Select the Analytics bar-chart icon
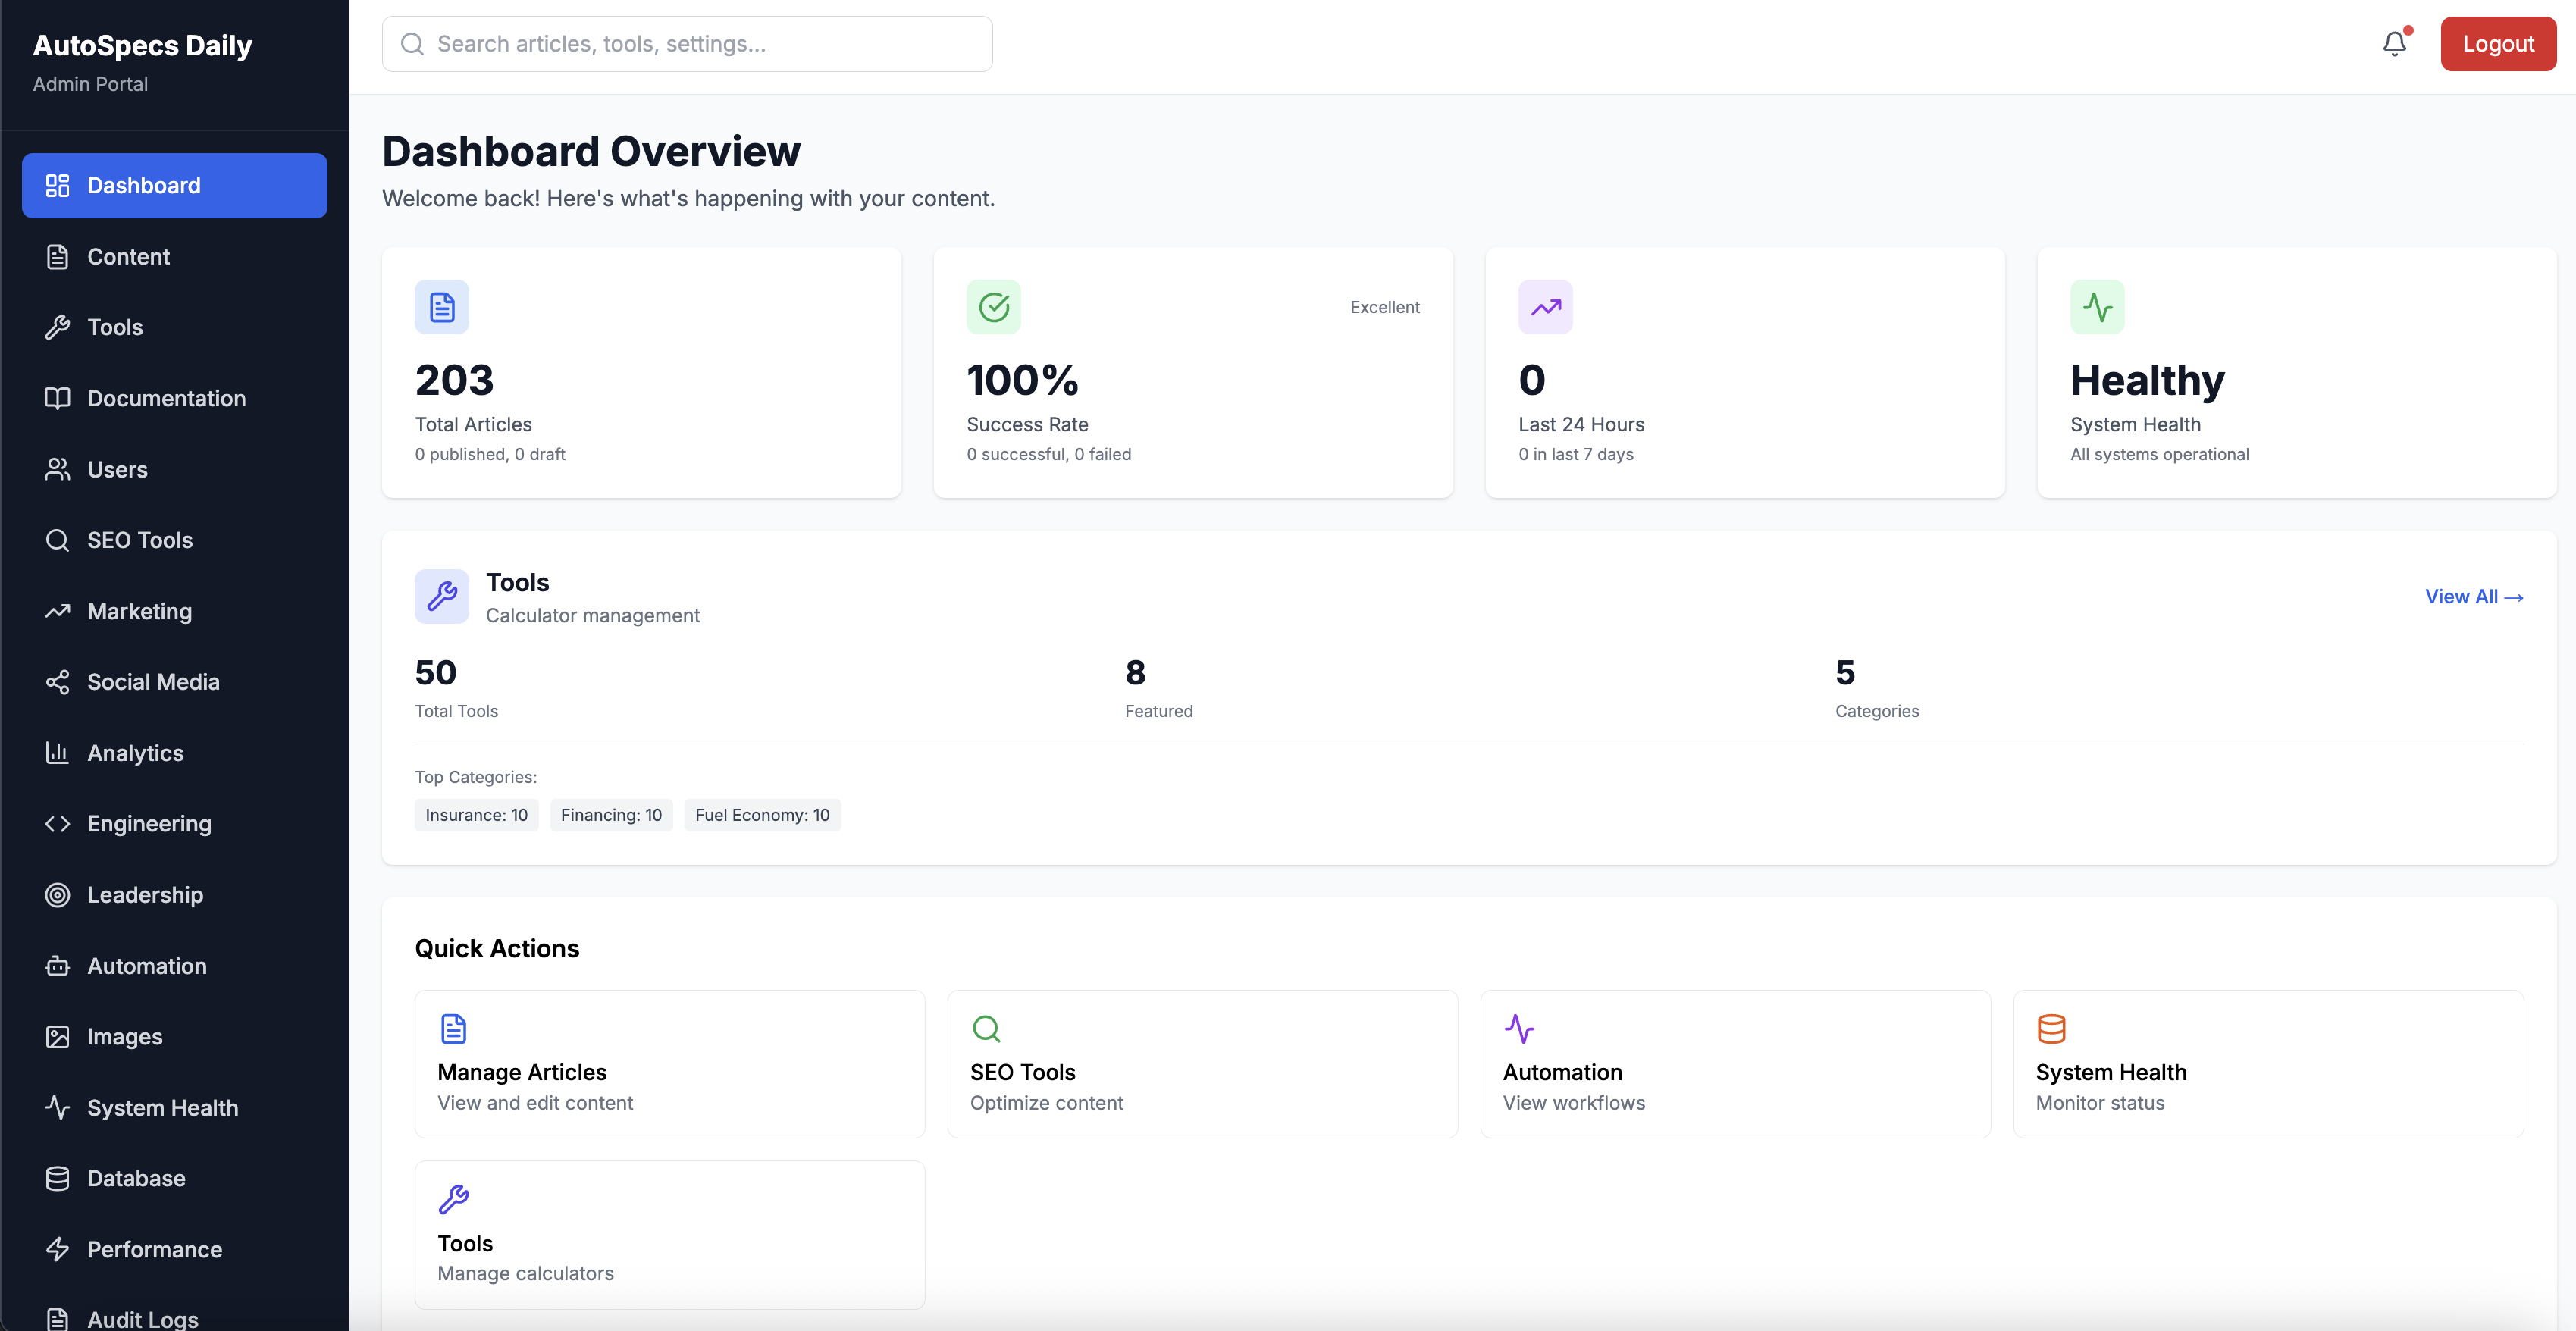Image resolution: width=2576 pixels, height=1331 pixels. pyautogui.click(x=57, y=752)
